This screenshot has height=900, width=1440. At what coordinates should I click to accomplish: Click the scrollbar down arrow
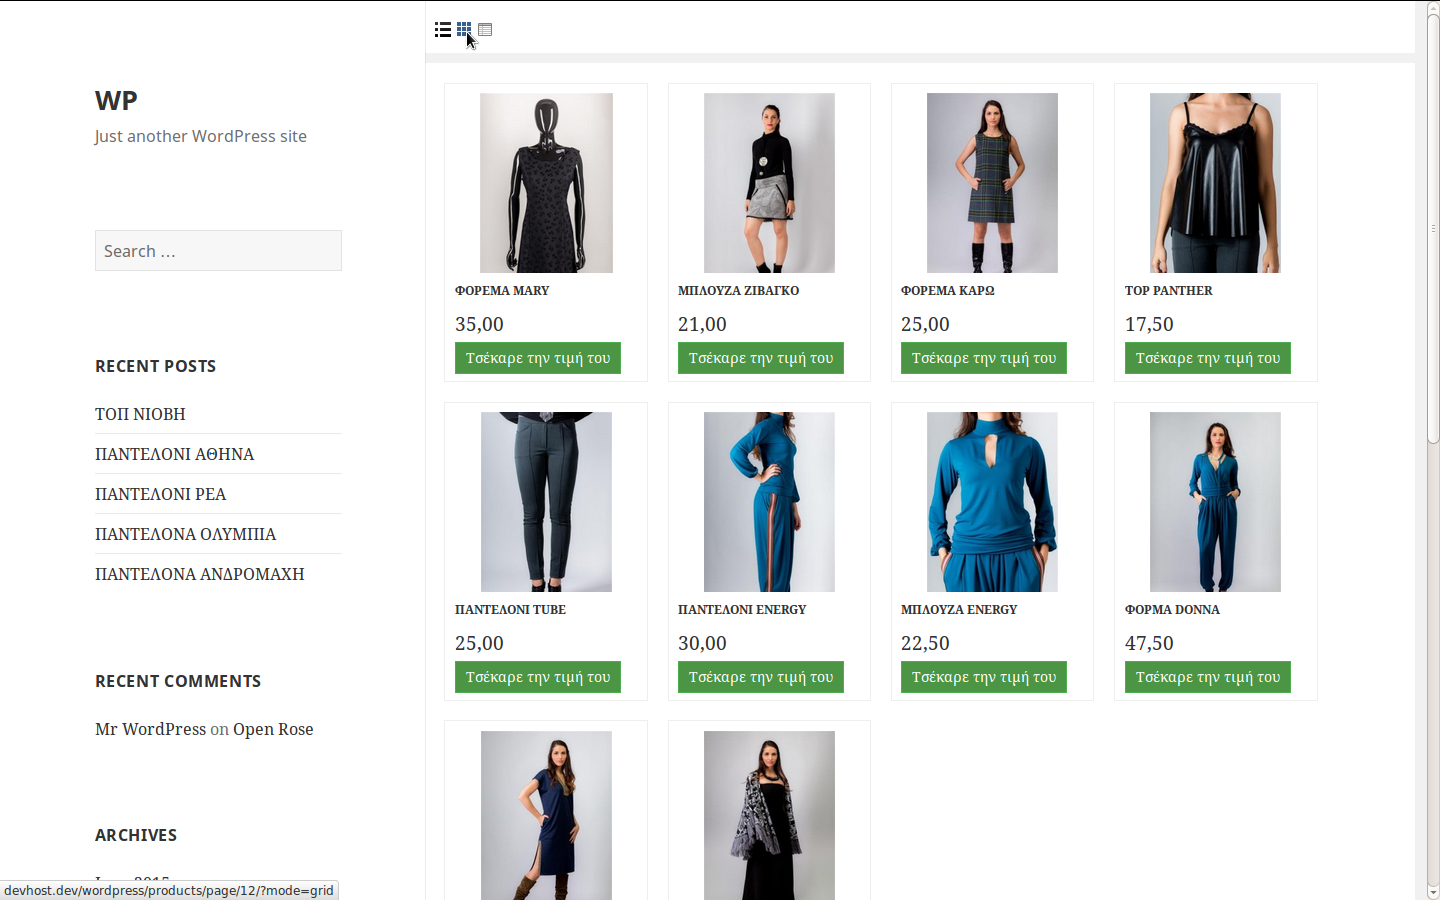pos(1433,892)
